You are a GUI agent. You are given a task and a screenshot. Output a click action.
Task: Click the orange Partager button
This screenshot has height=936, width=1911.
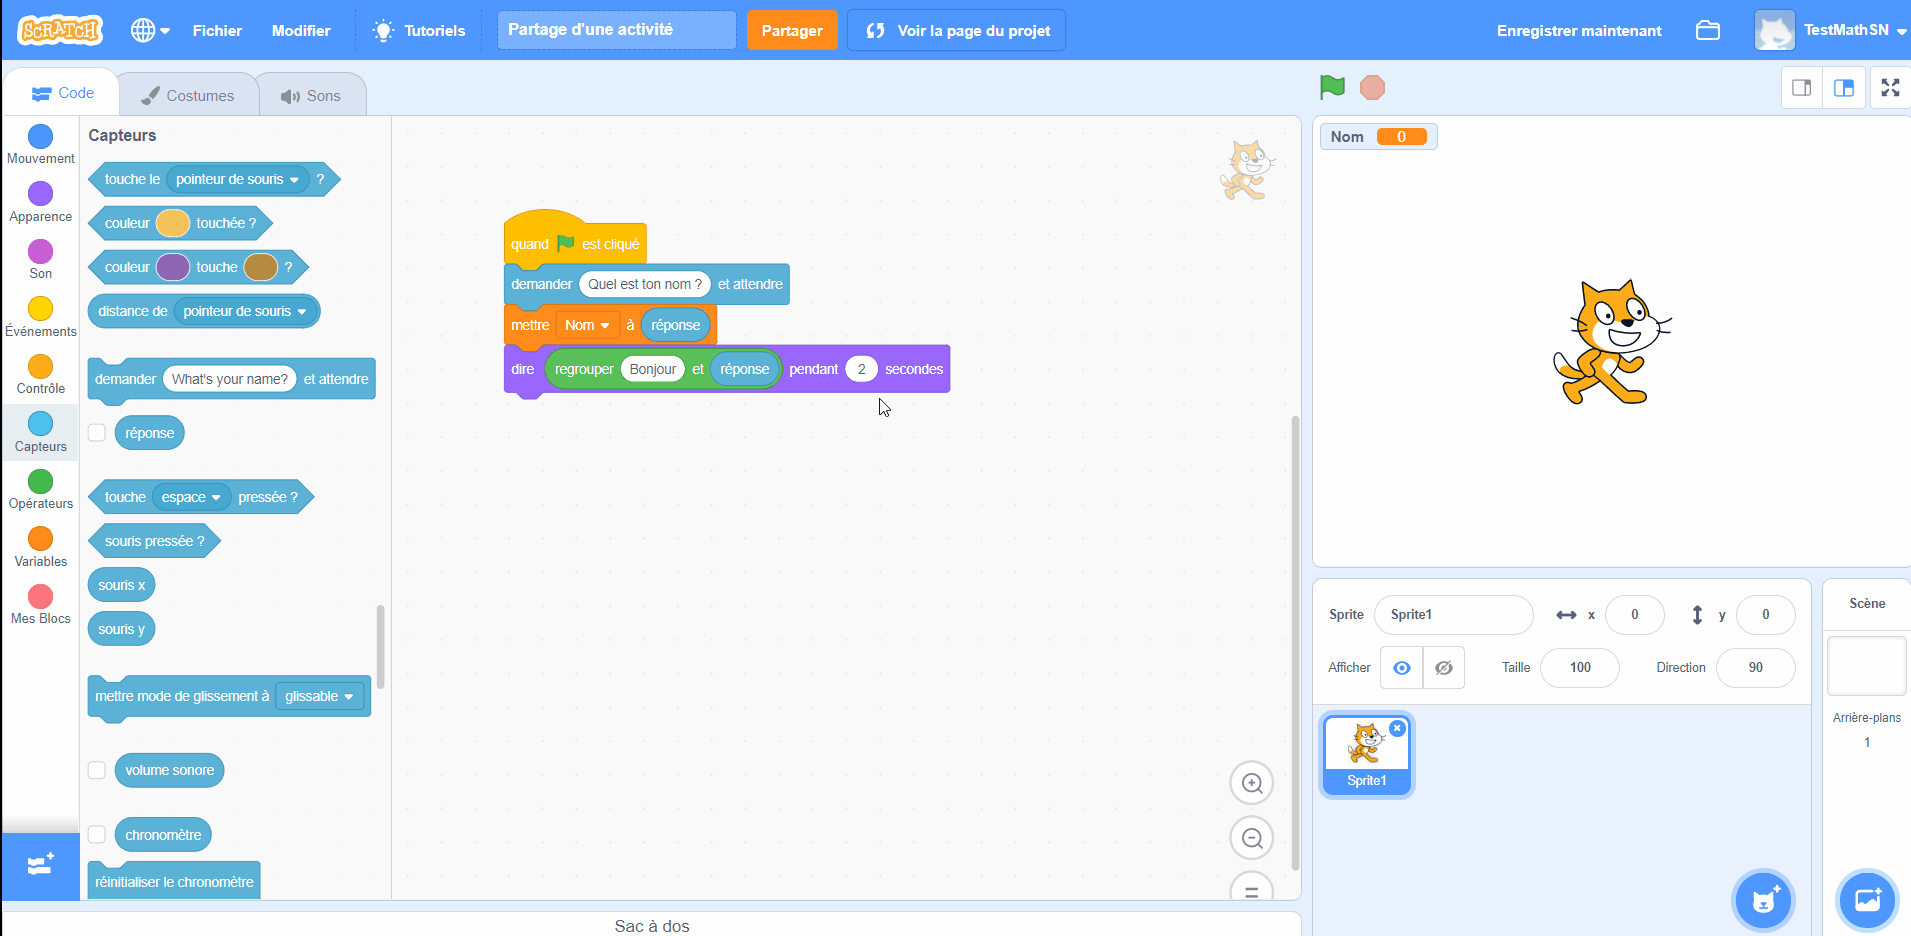point(791,31)
